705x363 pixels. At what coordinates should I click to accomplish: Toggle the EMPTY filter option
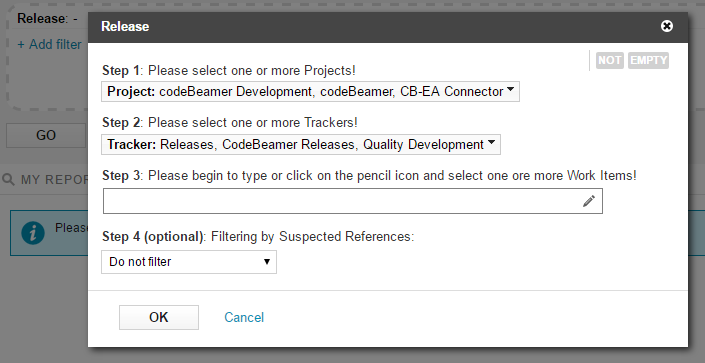coord(648,60)
